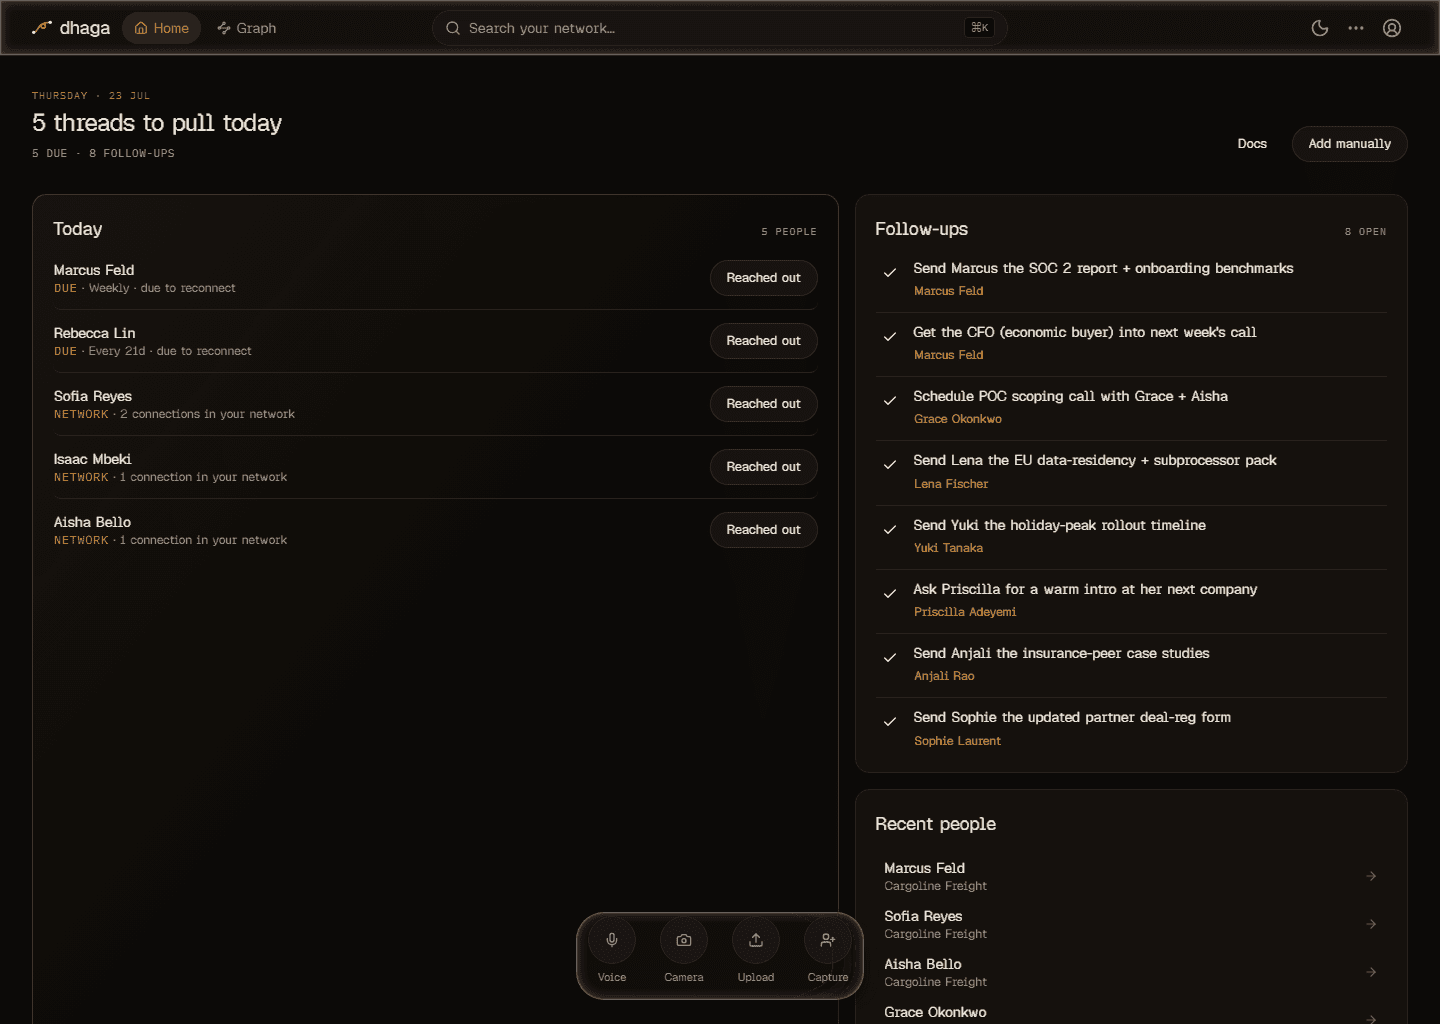Open Priscilla Adeyemi link in Follow-ups
This screenshot has height=1024, width=1440.
coord(965,612)
